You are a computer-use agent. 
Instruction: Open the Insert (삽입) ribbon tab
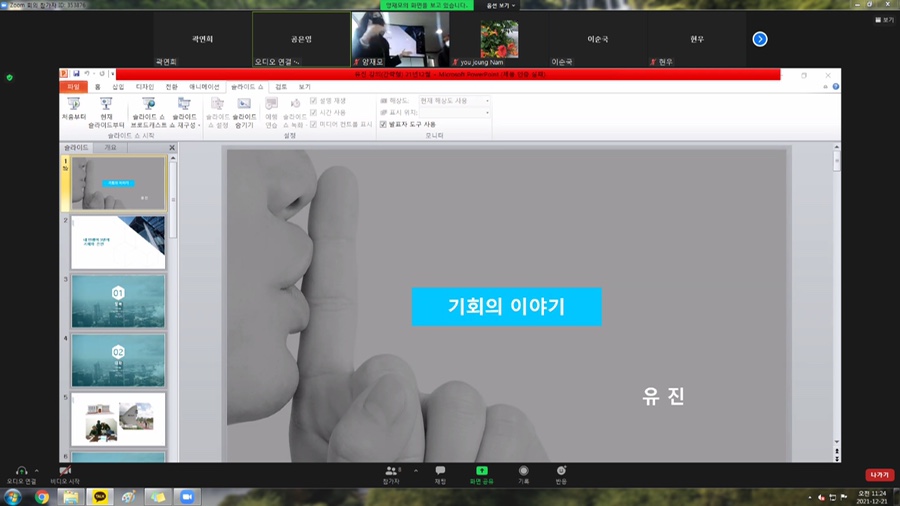(x=118, y=87)
